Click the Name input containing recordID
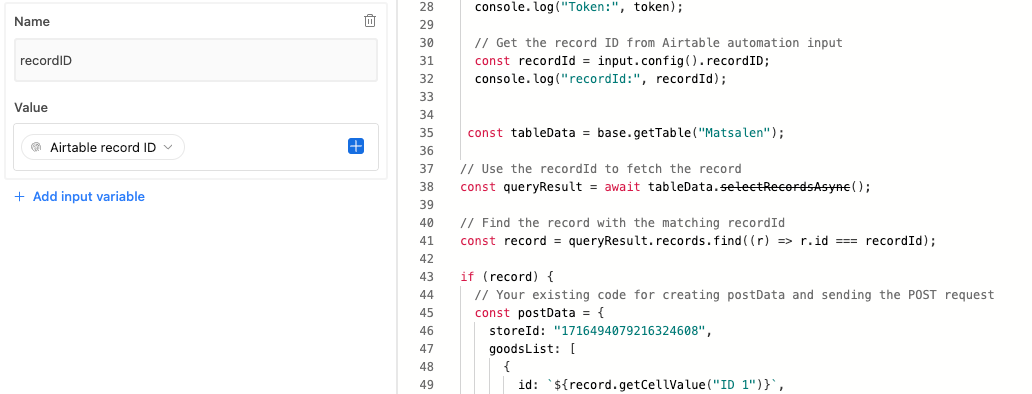The image size is (1032, 394). (x=196, y=60)
